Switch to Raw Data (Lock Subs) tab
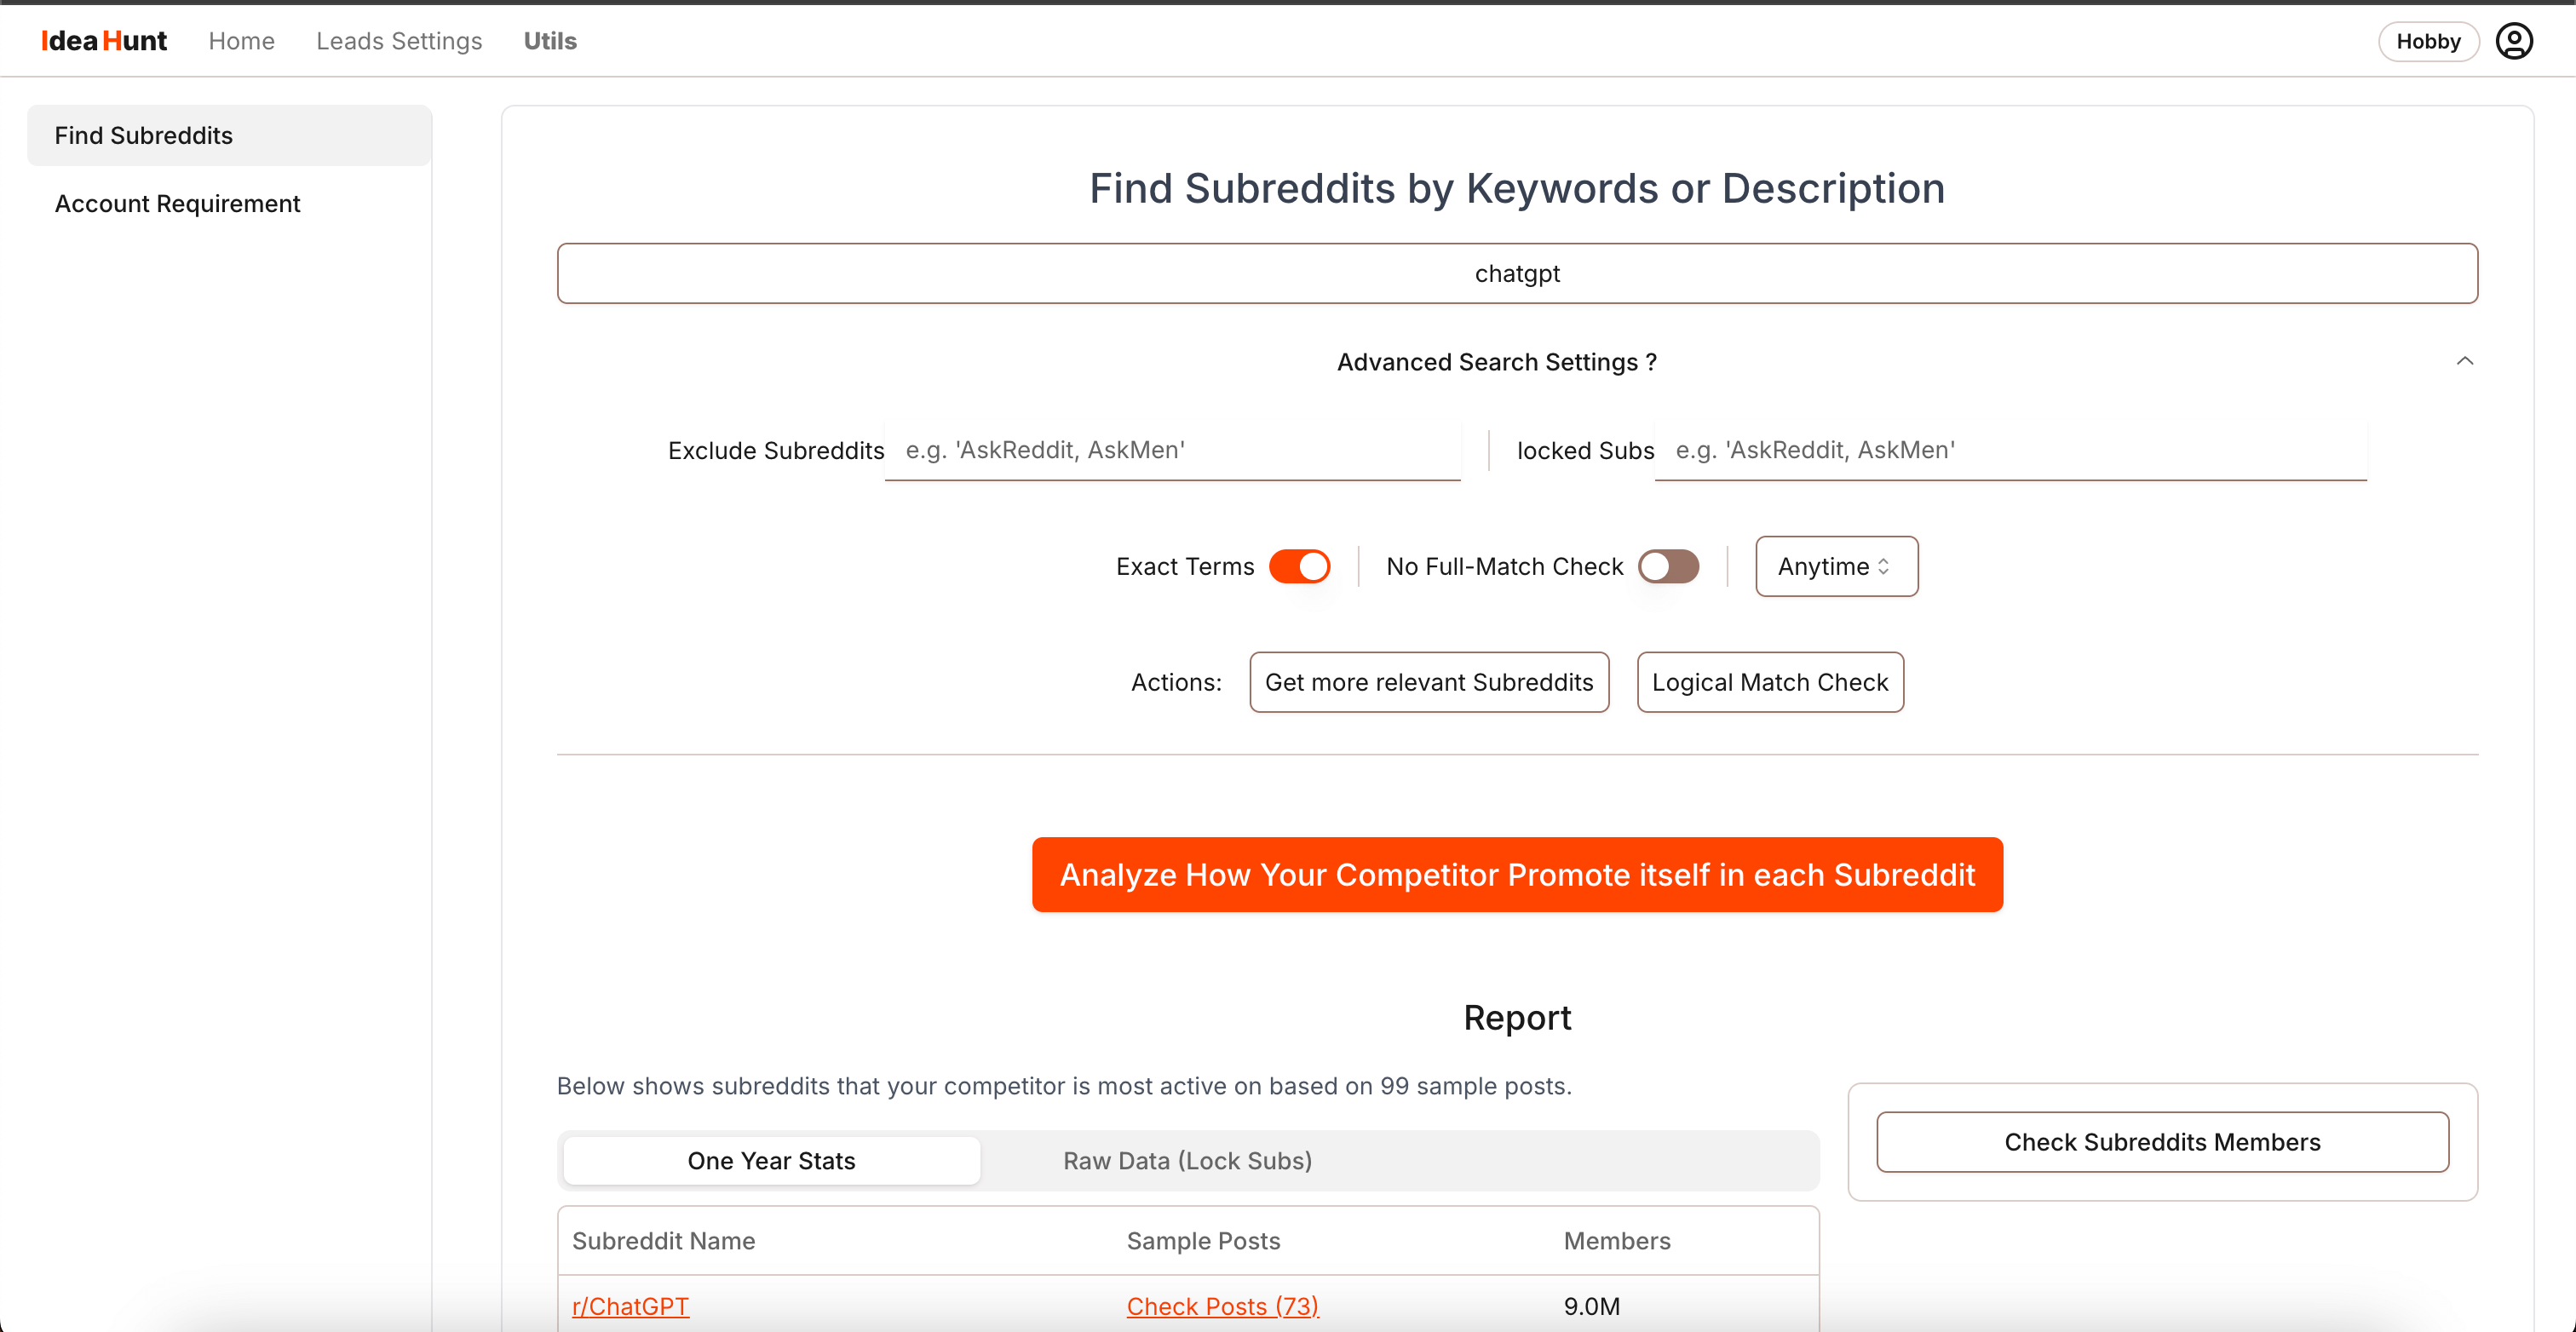 click(x=1187, y=1161)
